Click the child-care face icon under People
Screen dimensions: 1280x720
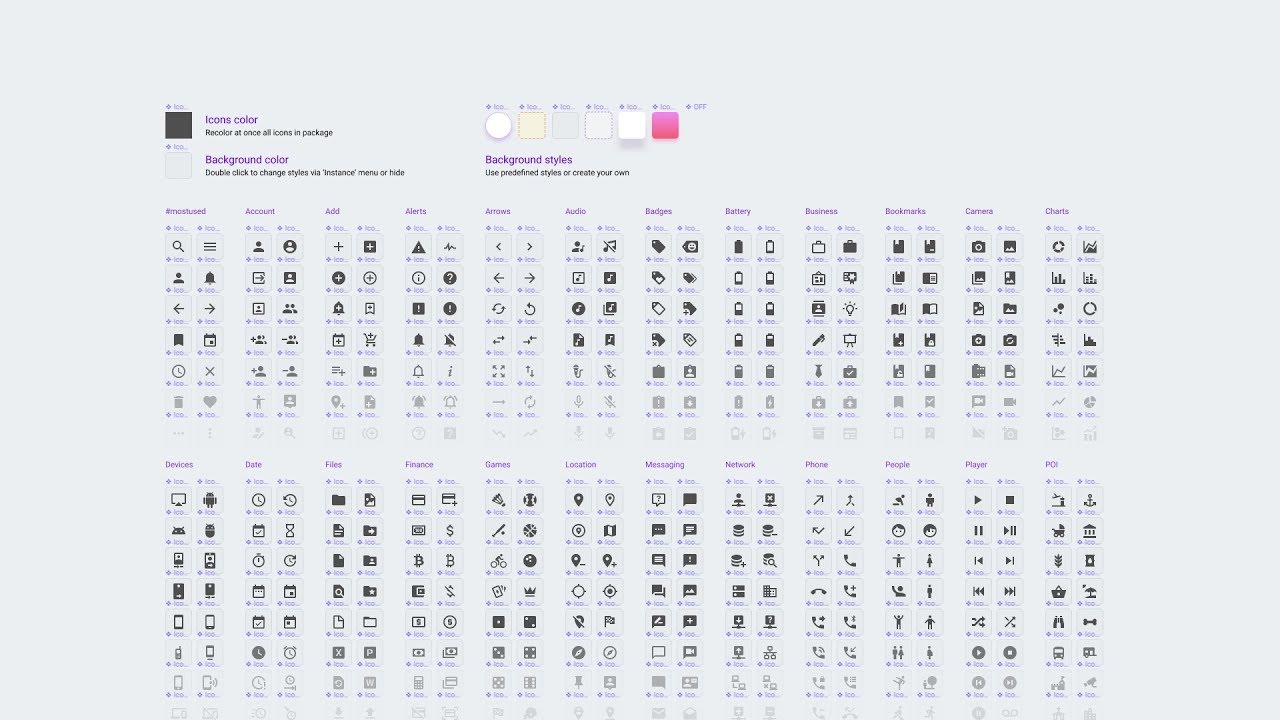(898, 530)
